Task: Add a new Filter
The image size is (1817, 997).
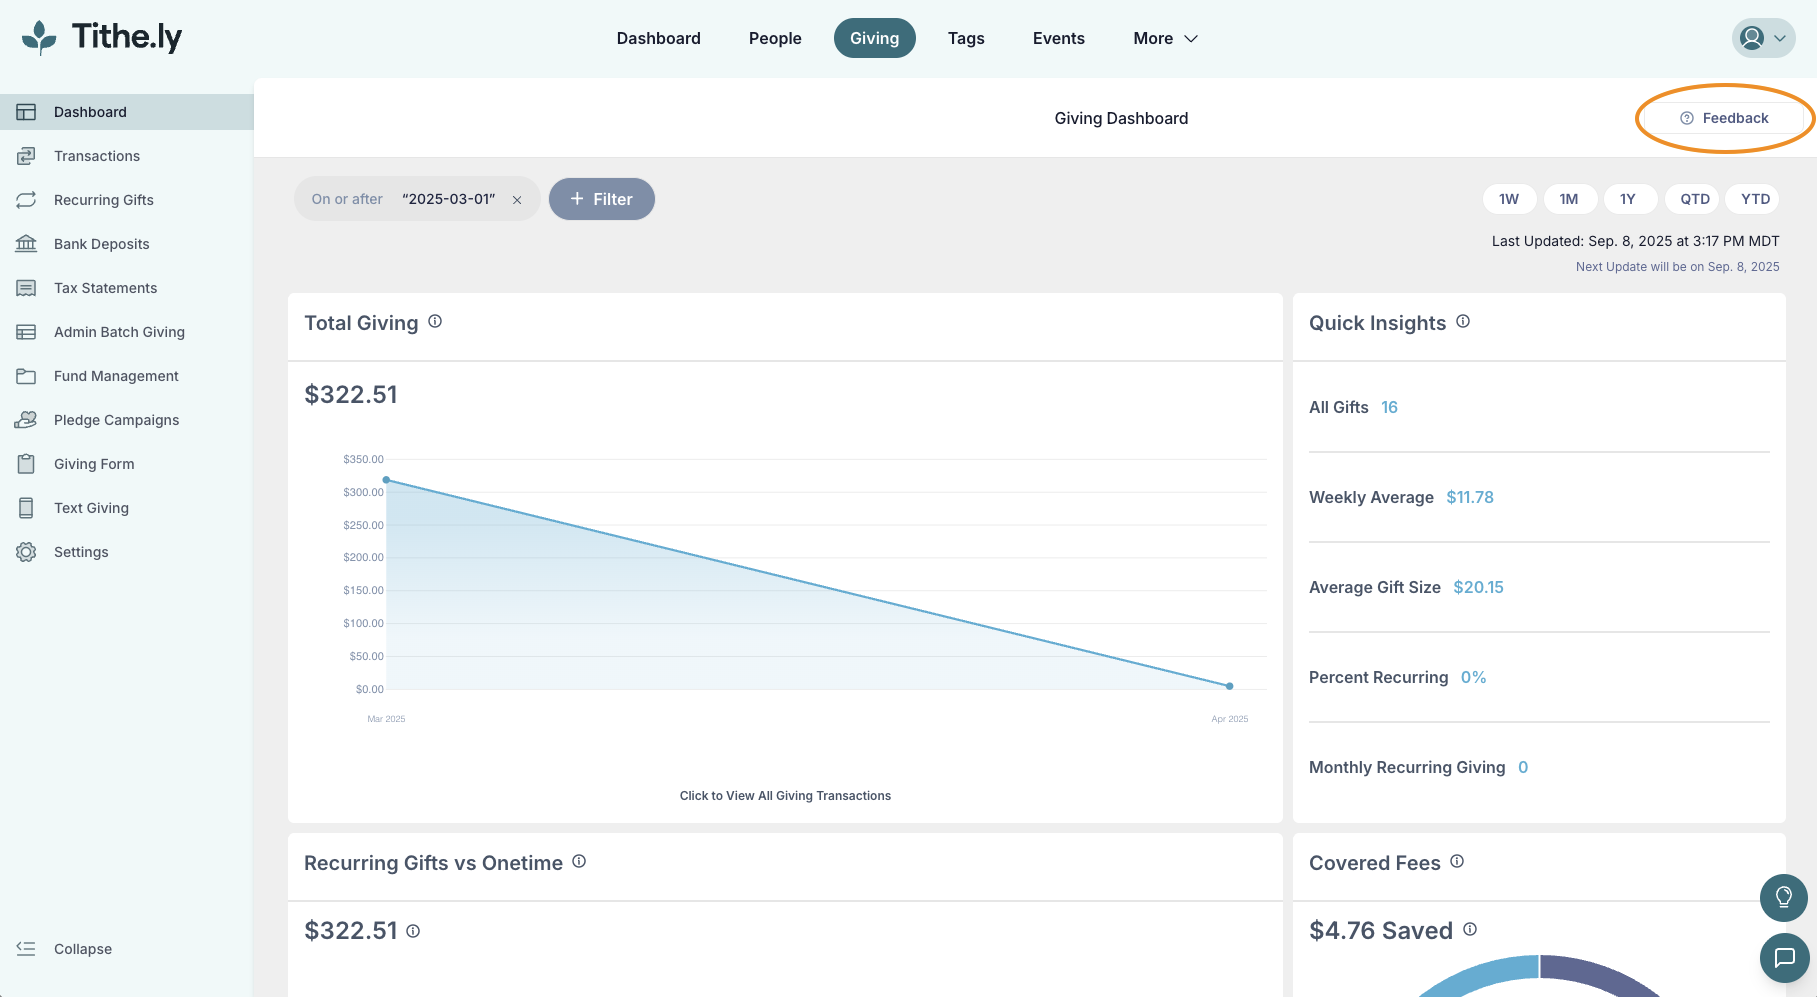Action: click(602, 199)
